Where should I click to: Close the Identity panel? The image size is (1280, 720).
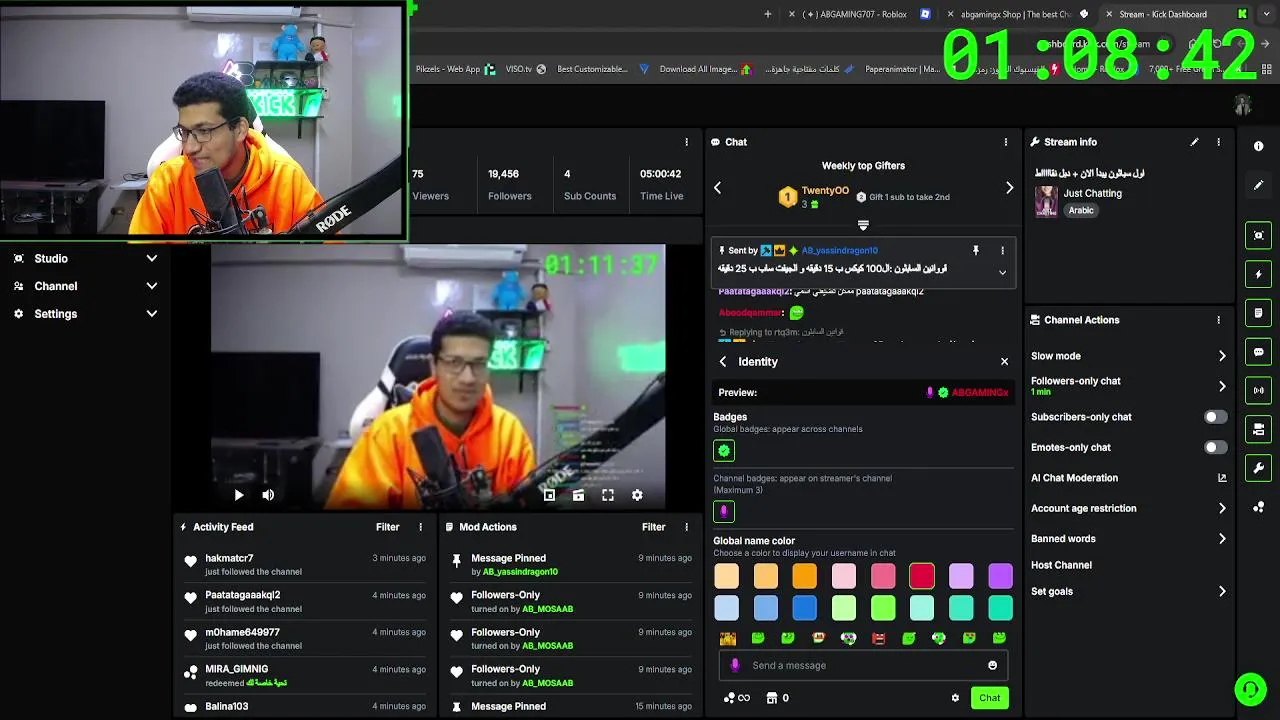point(1004,362)
